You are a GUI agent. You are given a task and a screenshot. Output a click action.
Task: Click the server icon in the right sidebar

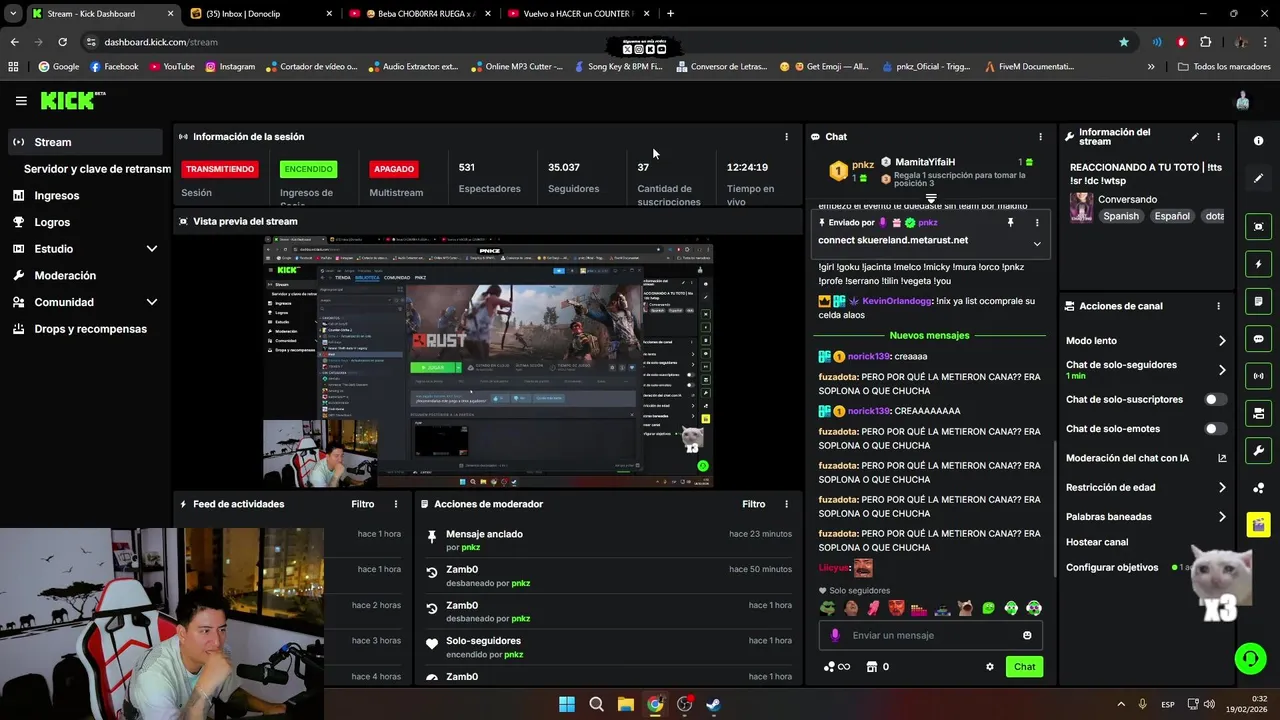[x=1259, y=413]
